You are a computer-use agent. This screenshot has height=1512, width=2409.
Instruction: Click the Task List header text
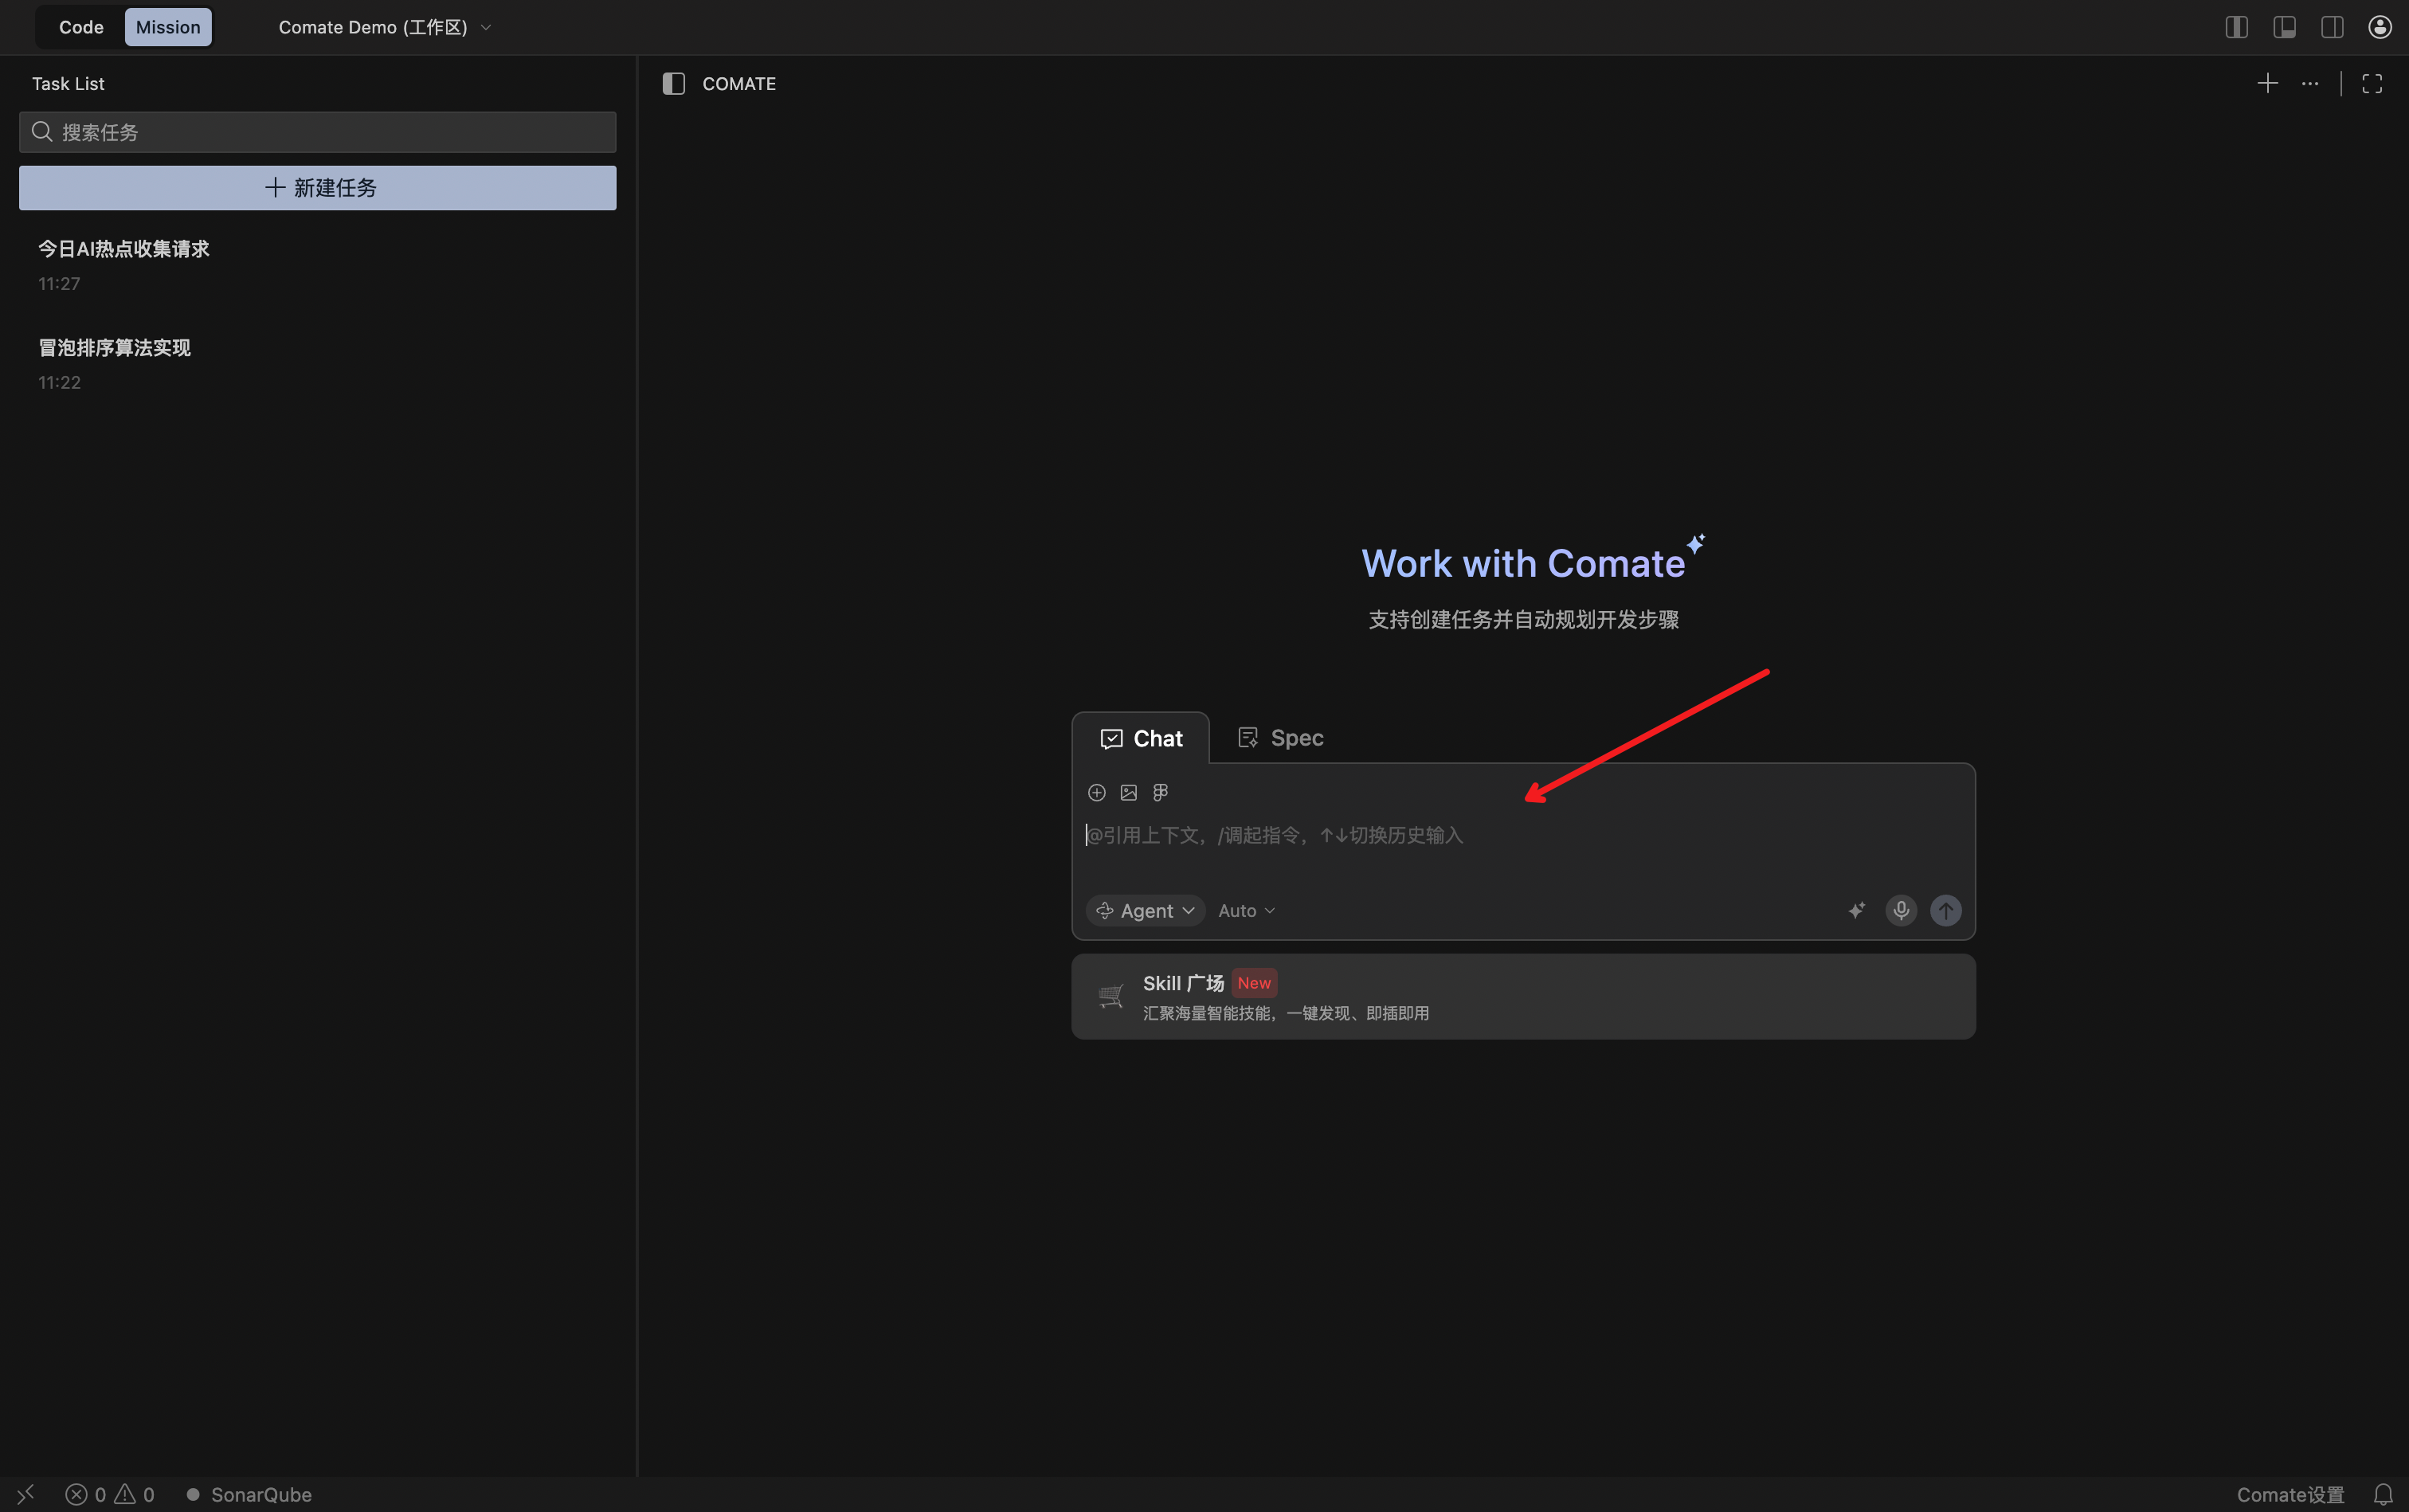coord(68,84)
